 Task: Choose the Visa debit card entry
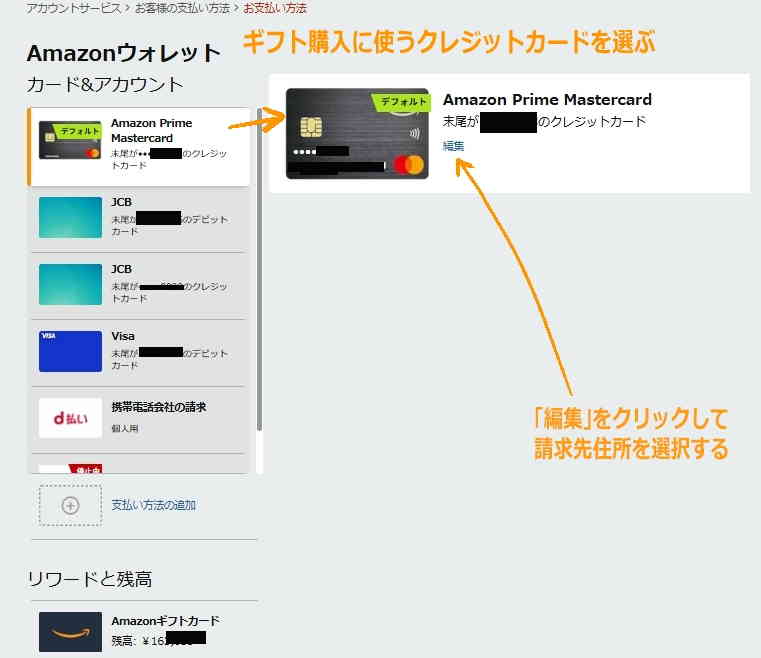tap(139, 353)
